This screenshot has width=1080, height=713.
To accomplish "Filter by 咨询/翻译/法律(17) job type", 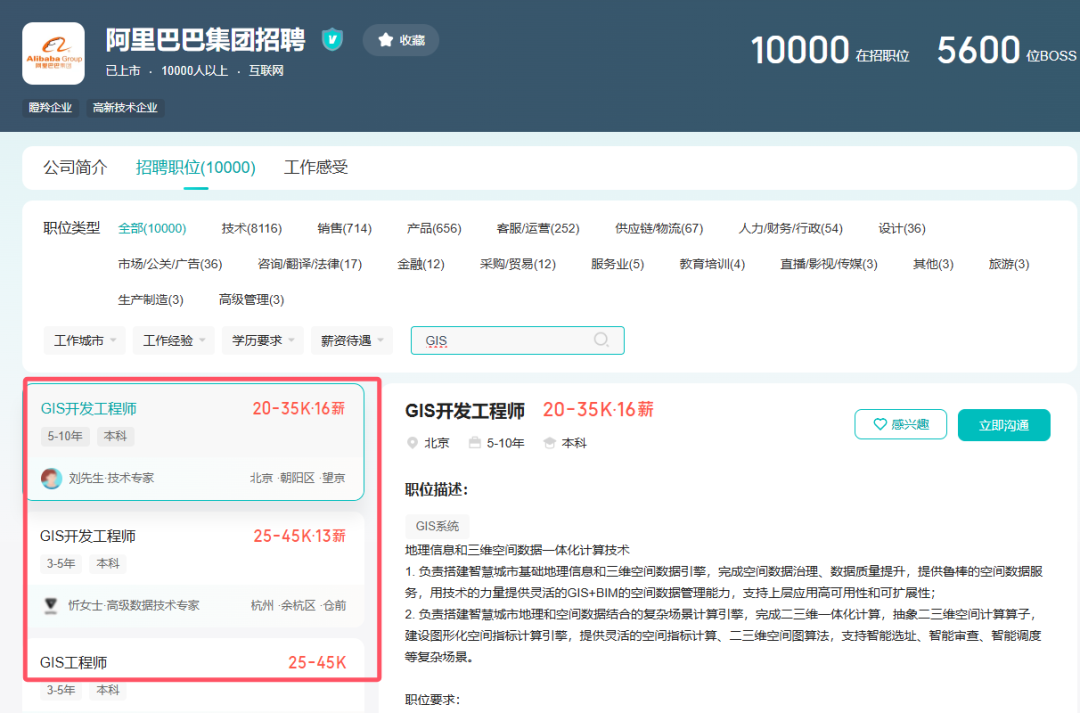I will 309,264.
